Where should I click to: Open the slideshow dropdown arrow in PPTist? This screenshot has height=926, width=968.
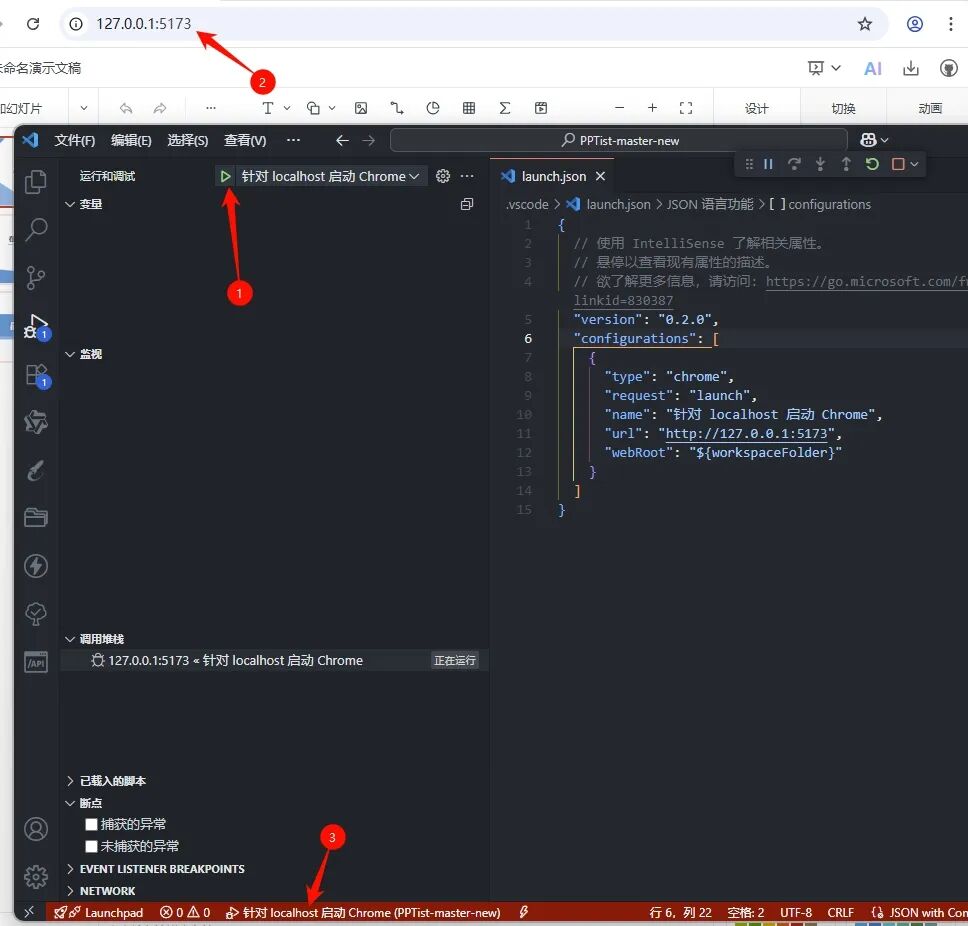click(835, 68)
